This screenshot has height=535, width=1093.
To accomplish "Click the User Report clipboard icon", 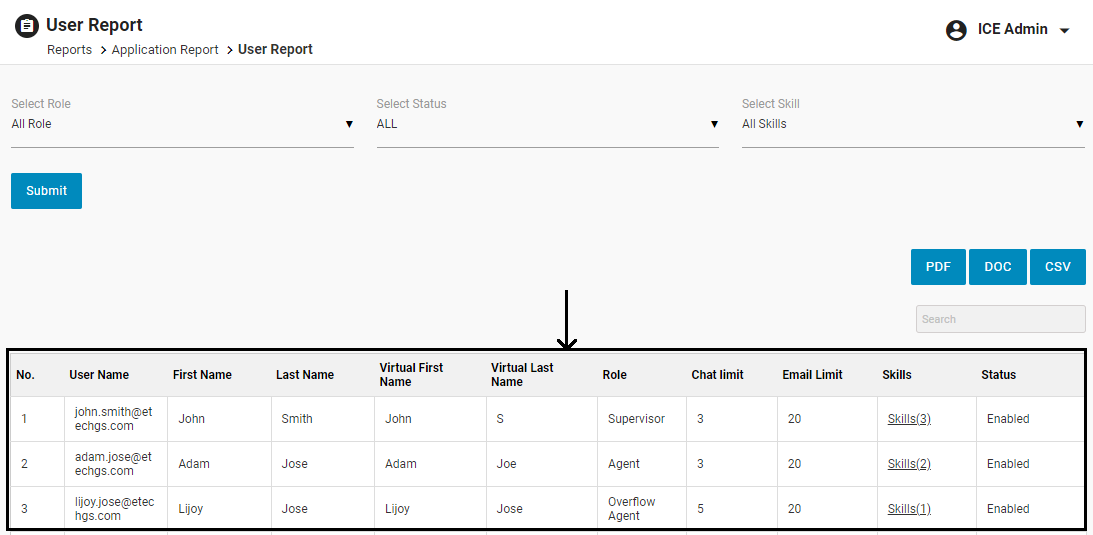I will 27,26.
